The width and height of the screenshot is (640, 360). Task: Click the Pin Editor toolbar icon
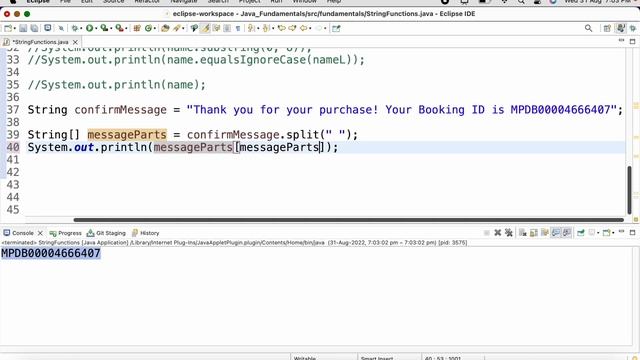[336, 28]
